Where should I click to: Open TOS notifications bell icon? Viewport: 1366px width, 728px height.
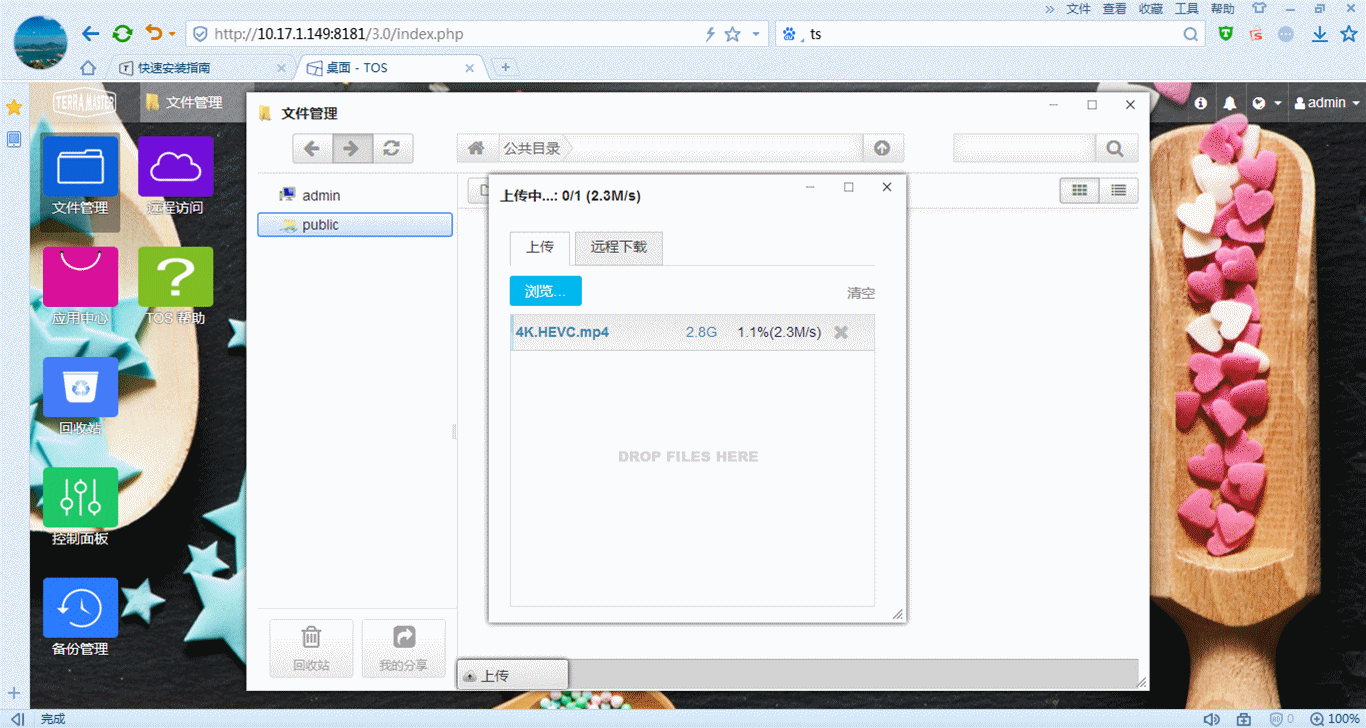(x=1230, y=103)
